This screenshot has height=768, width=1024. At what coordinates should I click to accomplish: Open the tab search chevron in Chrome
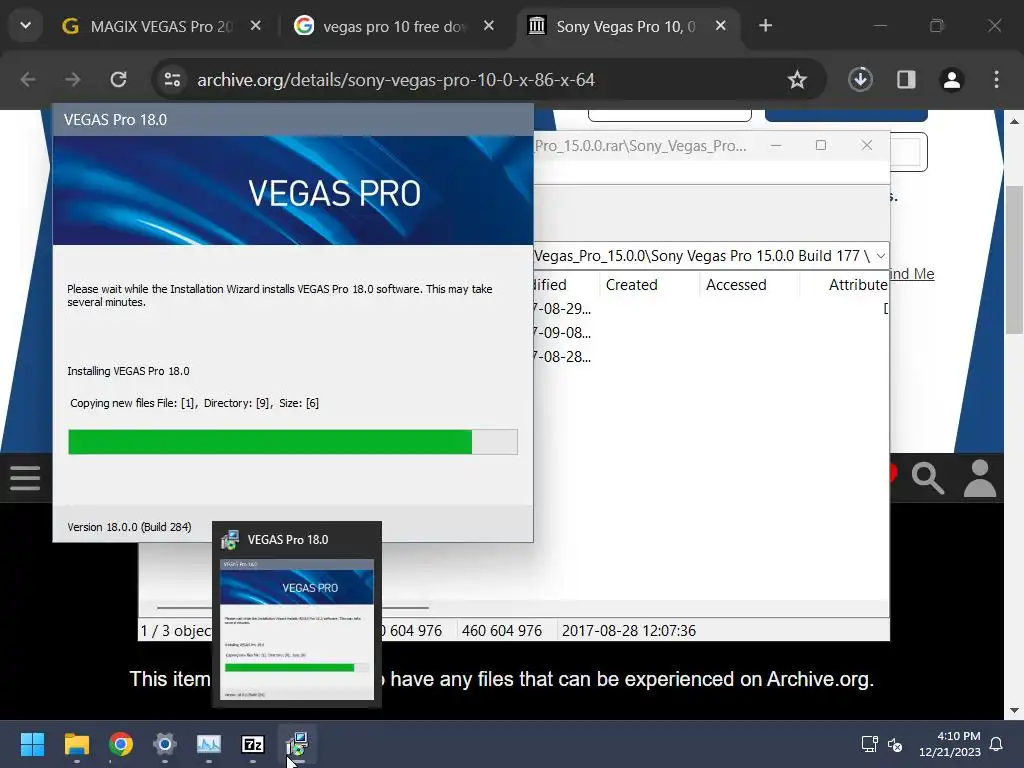(25, 26)
